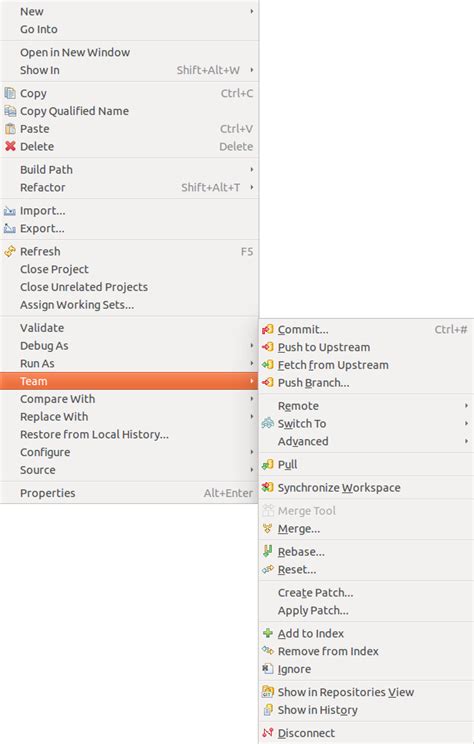
Task: Click the Show in Repositories View icon
Action: [x=268, y=692]
